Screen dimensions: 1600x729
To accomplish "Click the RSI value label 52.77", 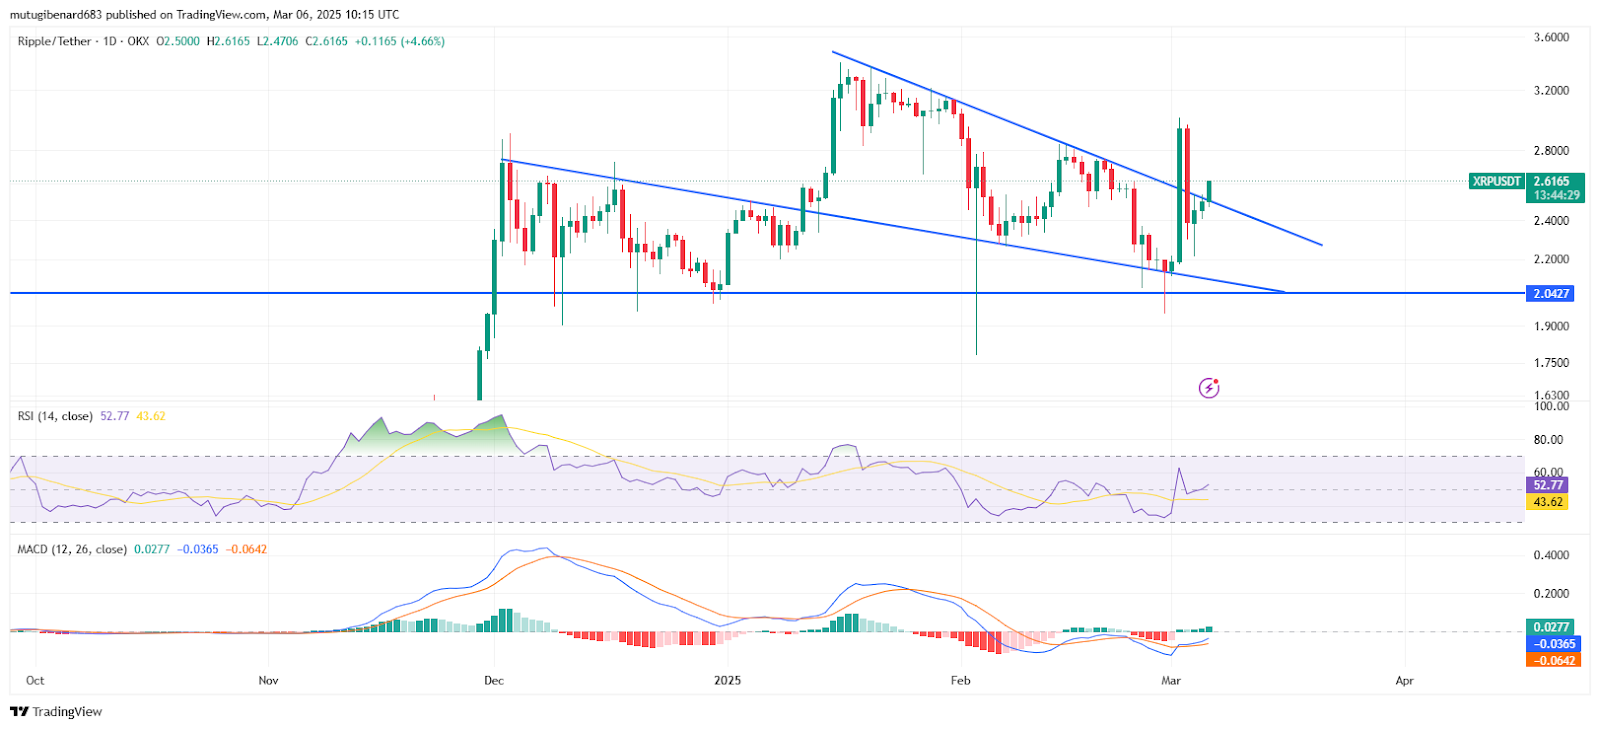I will tap(1547, 485).
